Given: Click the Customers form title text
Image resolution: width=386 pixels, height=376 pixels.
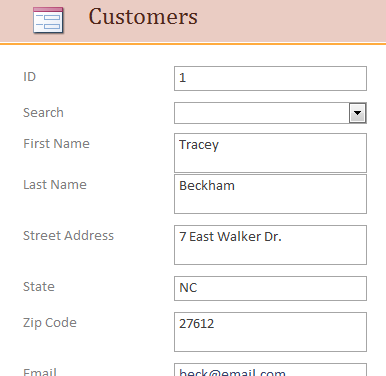Looking at the screenshot, I should pos(143,17).
